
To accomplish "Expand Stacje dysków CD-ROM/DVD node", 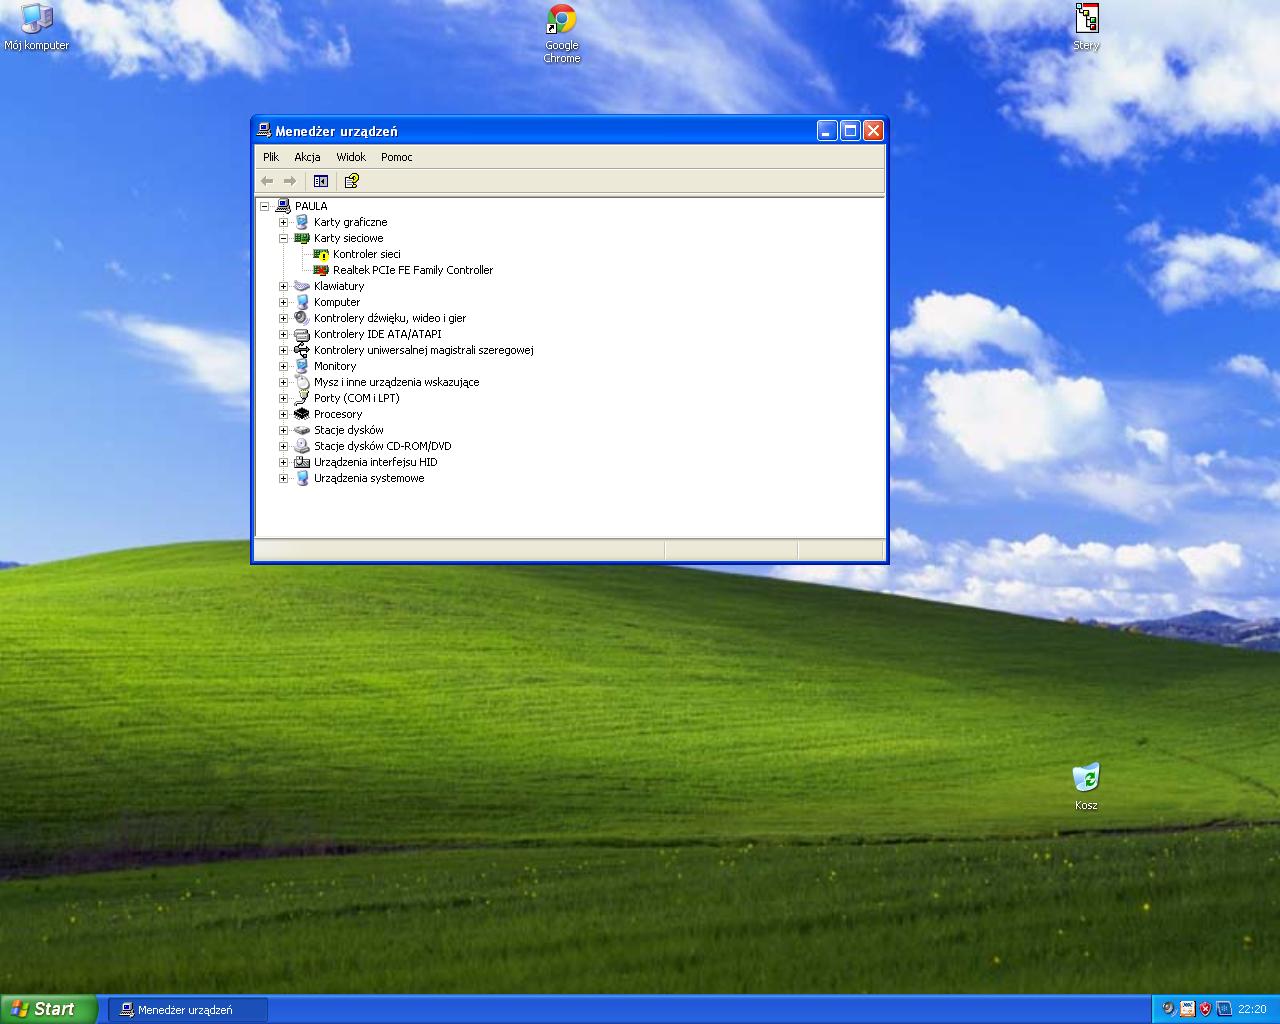I will pyautogui.click(x=283, y=446).
